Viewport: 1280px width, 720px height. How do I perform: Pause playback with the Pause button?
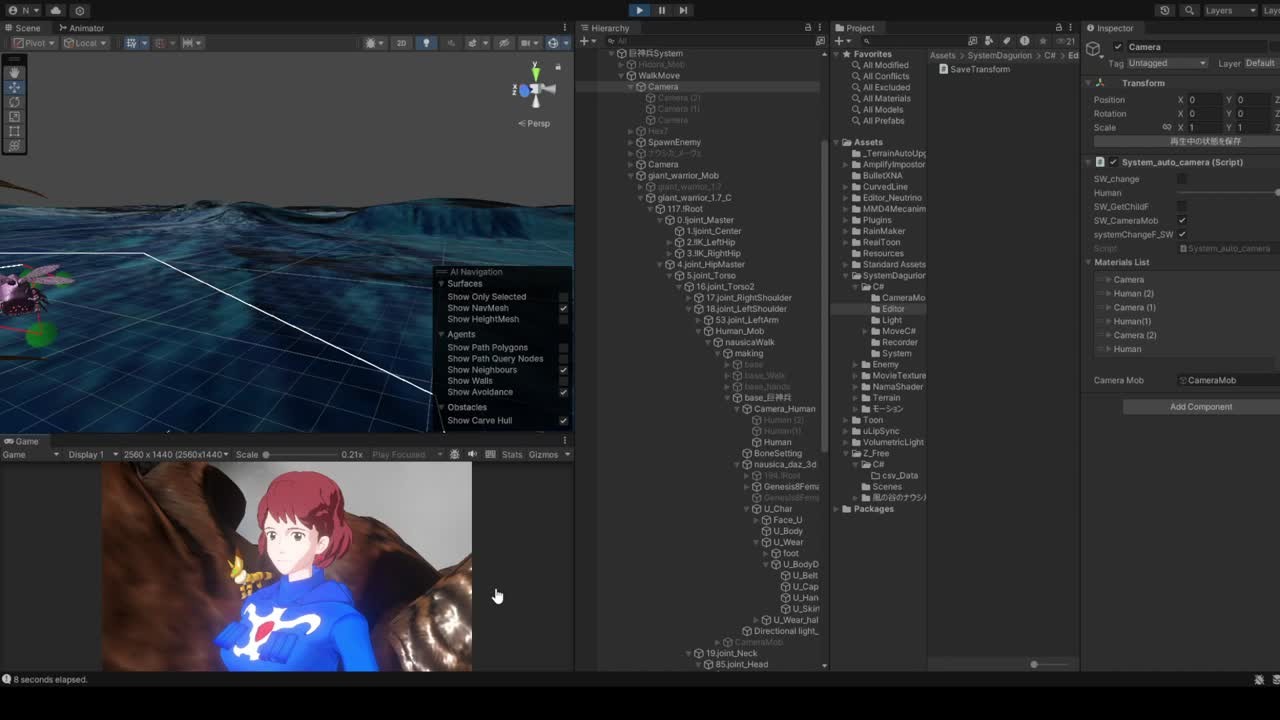click(x=661, y=10)
